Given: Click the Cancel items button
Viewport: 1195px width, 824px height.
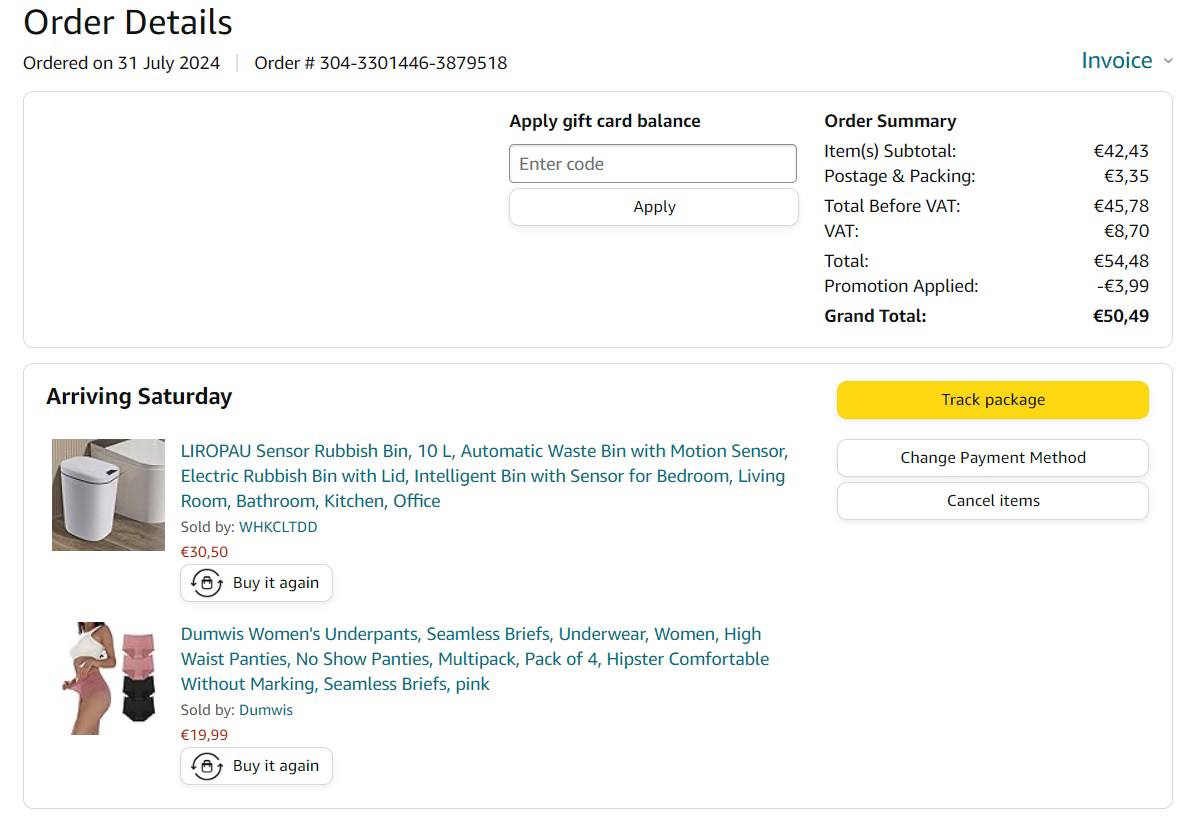Looking at the screenshot, I should [x=992, y=501].
